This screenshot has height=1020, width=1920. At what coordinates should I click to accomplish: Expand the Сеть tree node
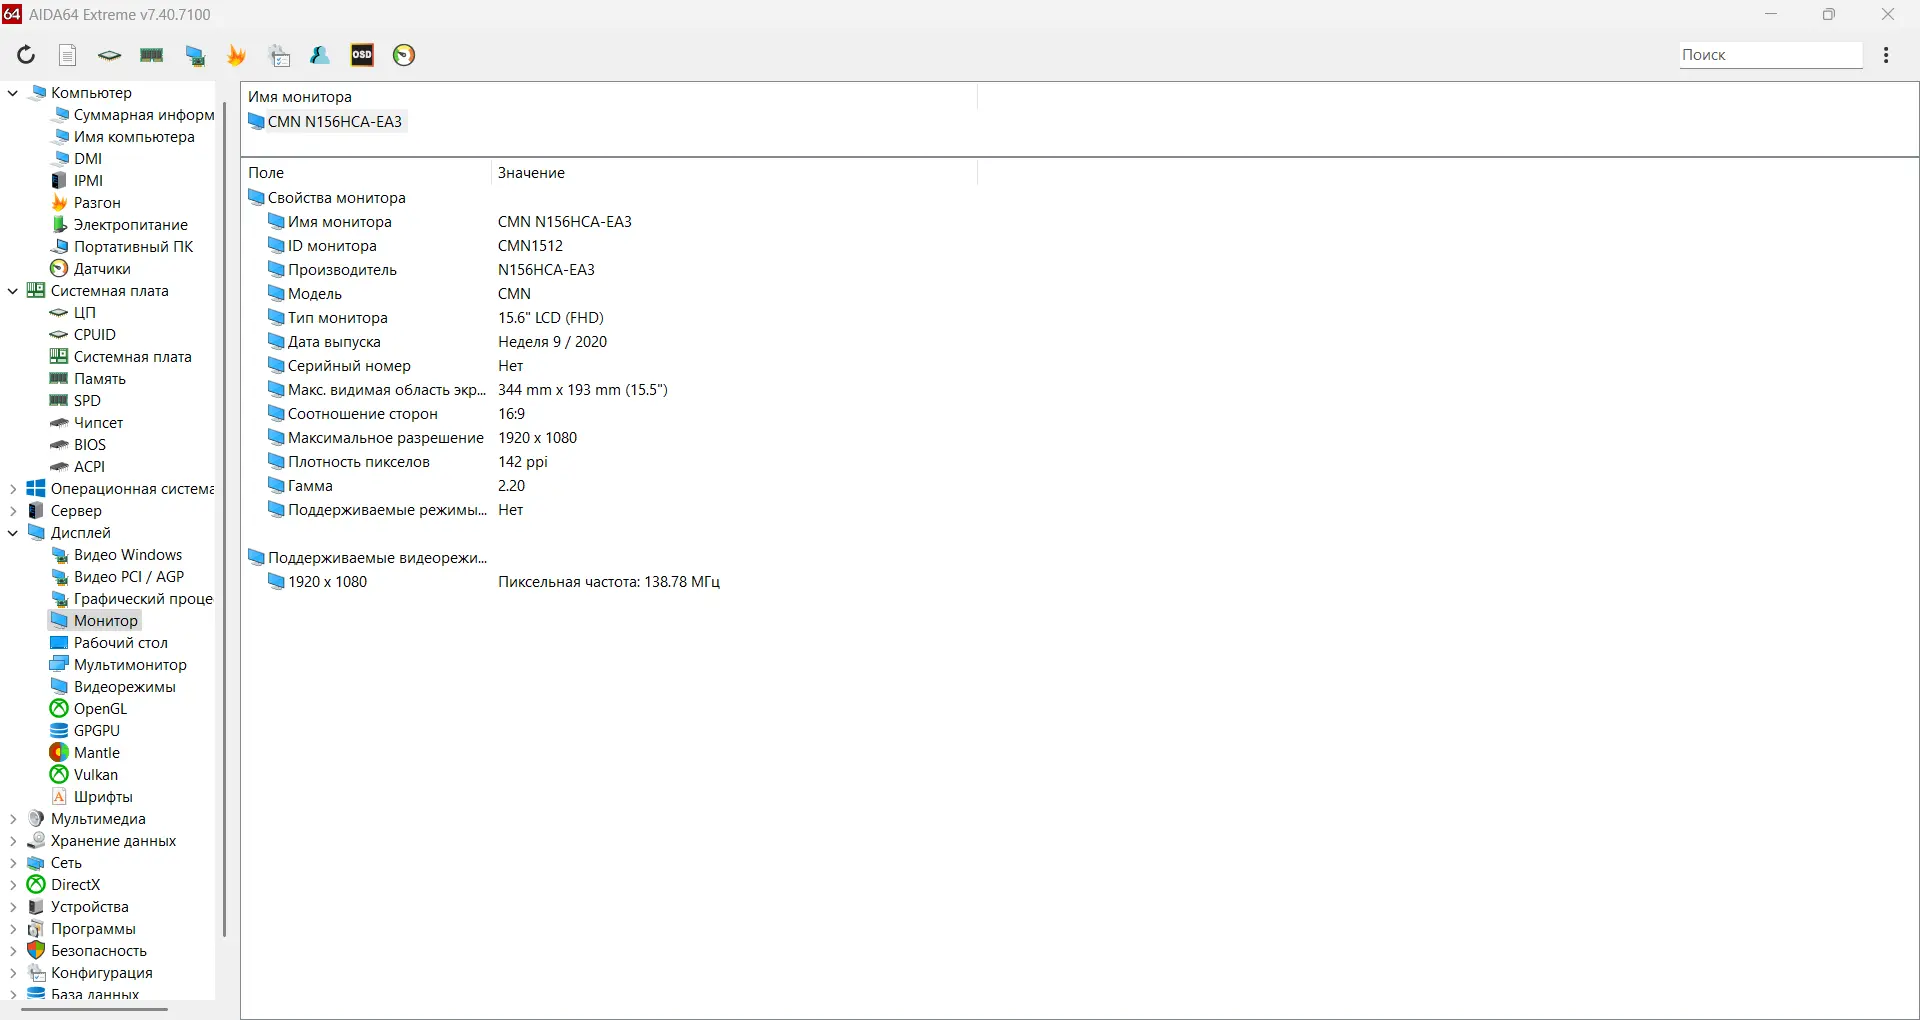(13, 863)
